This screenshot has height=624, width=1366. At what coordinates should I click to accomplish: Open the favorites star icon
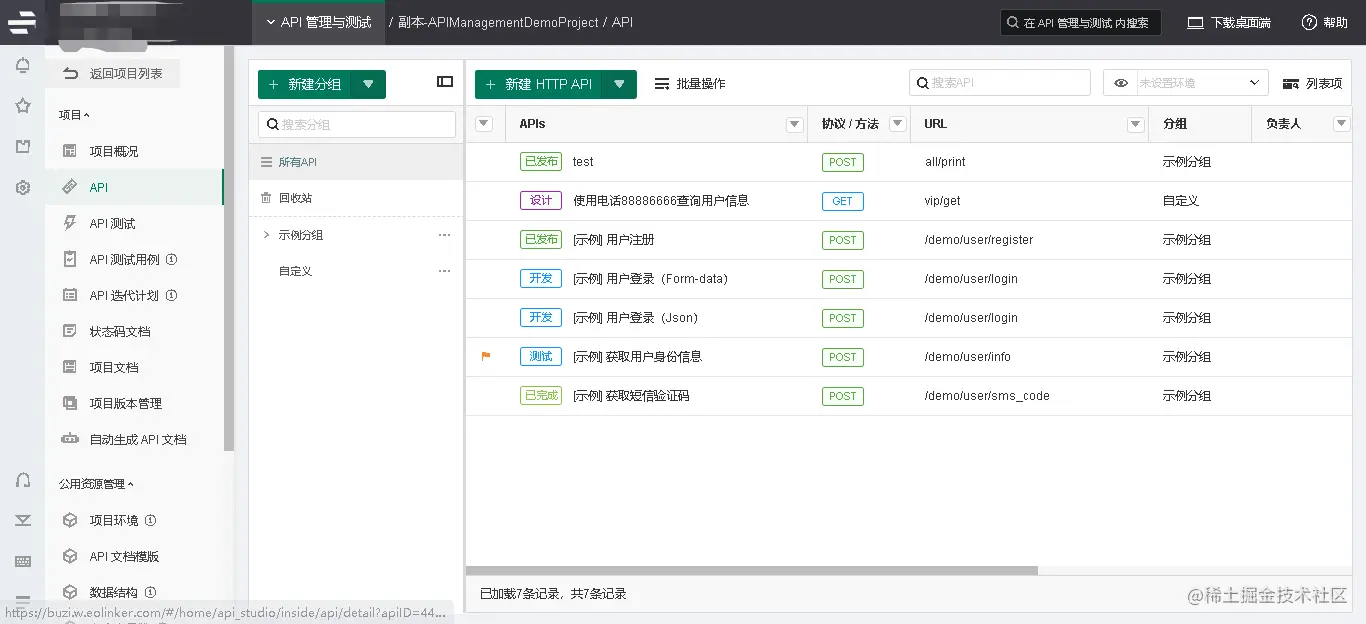pyautogui.click(x=22, y=106)
